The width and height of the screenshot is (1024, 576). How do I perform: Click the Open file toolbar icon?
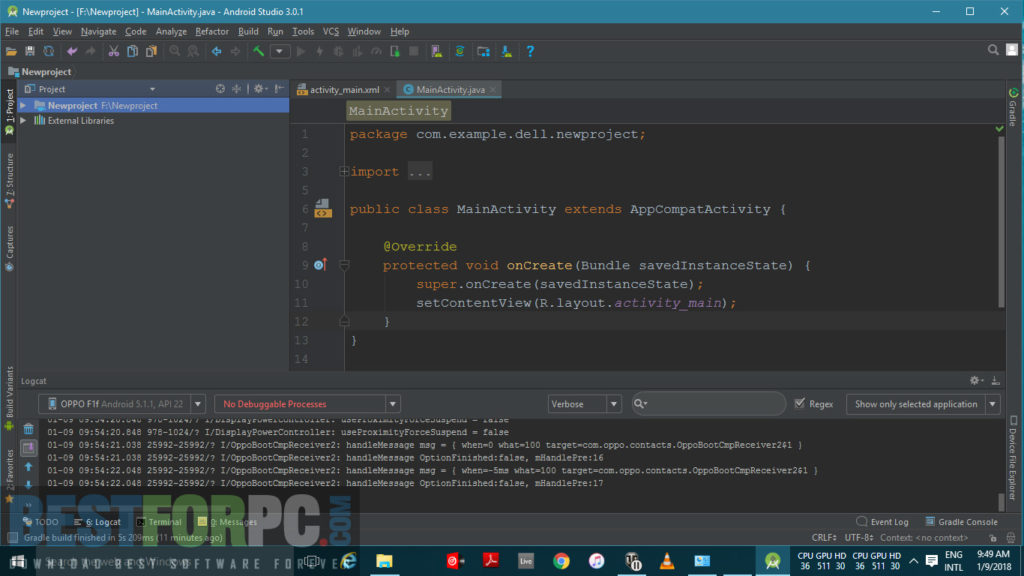tap(11, 51)
